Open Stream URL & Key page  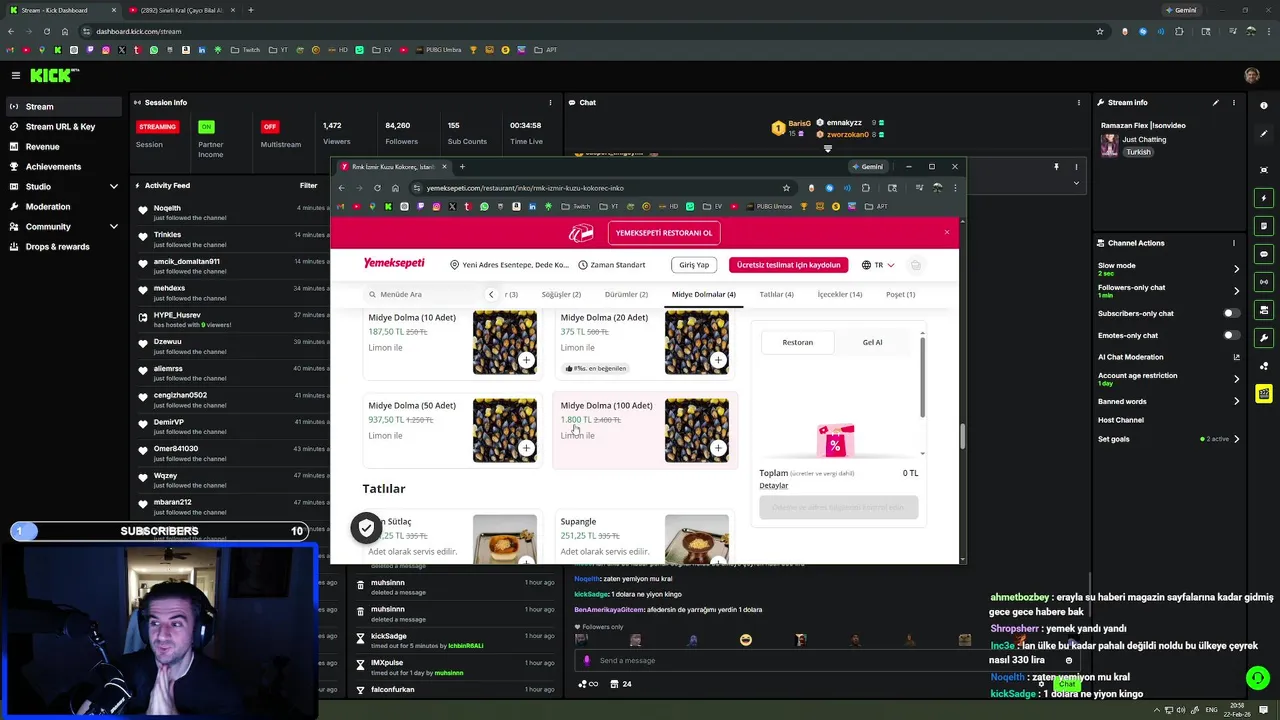(x=60, y=127)
